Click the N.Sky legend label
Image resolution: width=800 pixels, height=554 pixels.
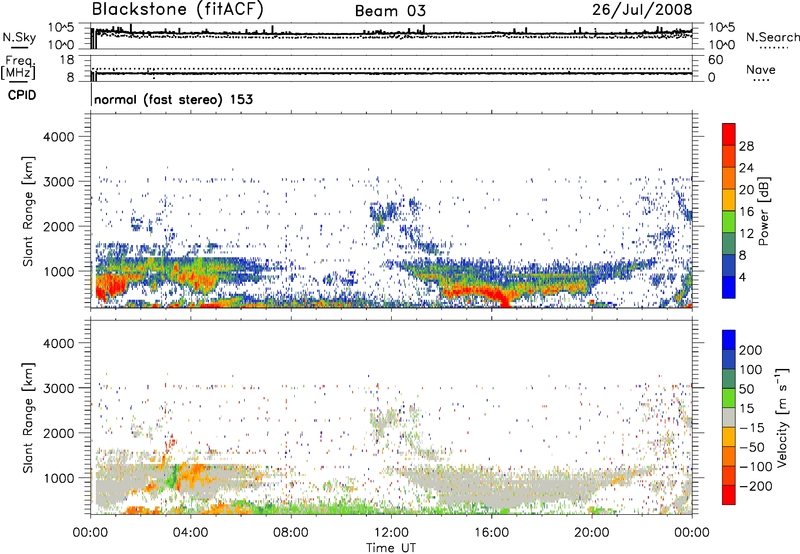coord(19,37)
